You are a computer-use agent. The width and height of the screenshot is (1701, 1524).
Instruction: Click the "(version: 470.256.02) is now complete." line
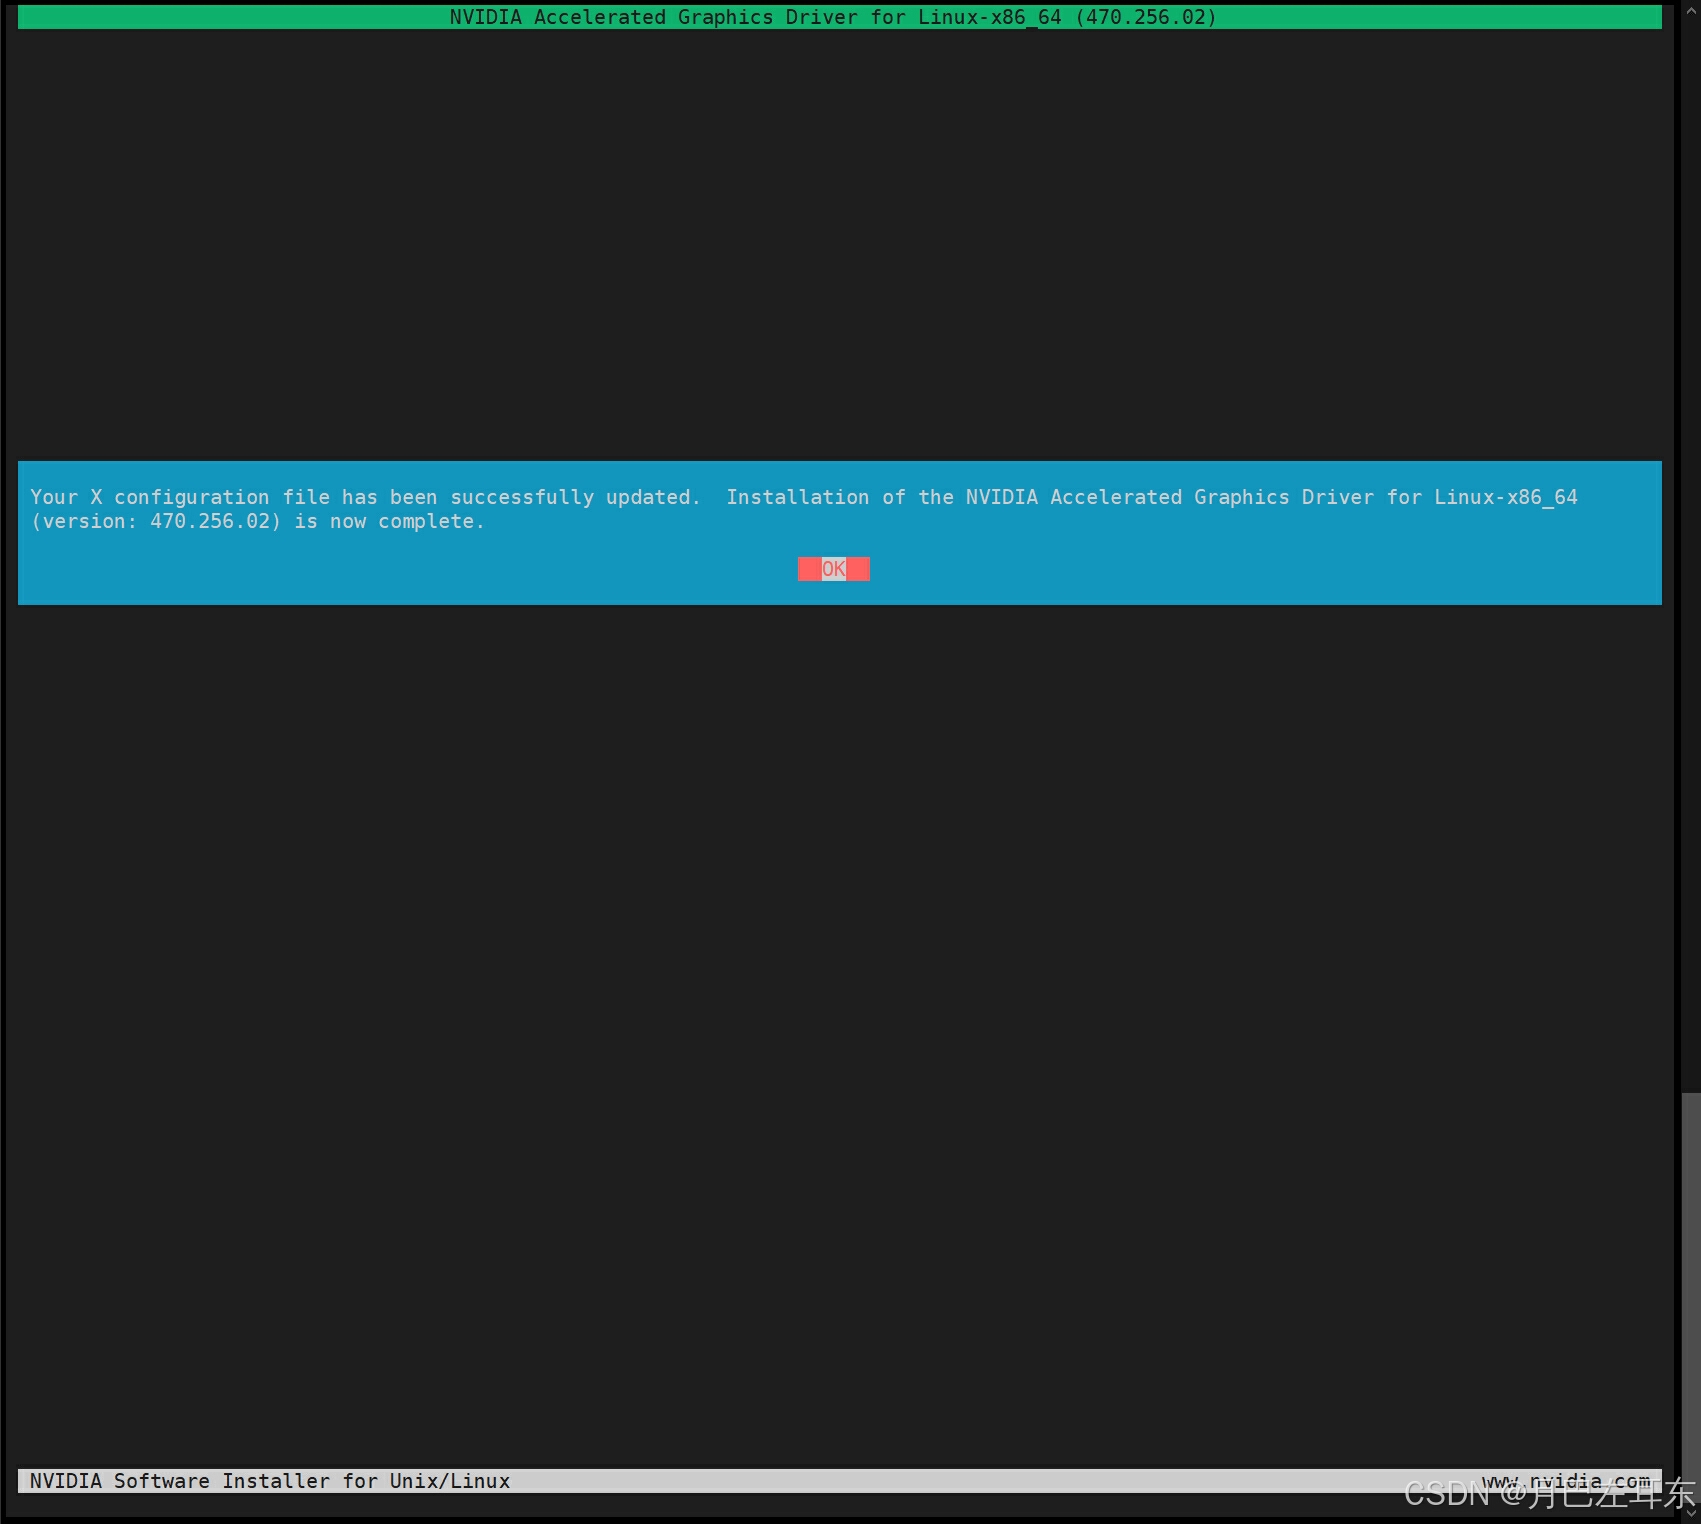pos(257,521)
